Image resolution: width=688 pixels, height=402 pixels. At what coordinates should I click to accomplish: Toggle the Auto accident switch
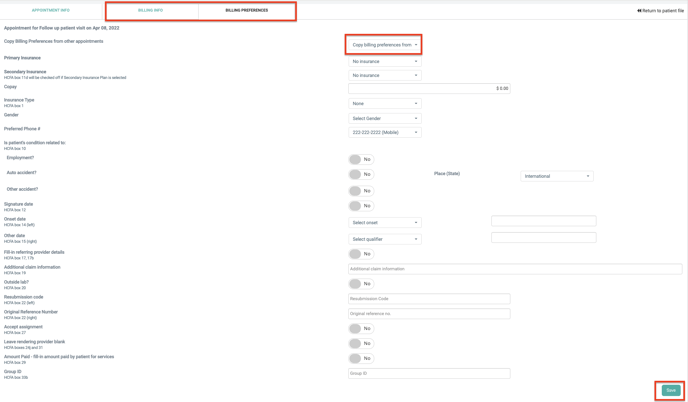356,174
